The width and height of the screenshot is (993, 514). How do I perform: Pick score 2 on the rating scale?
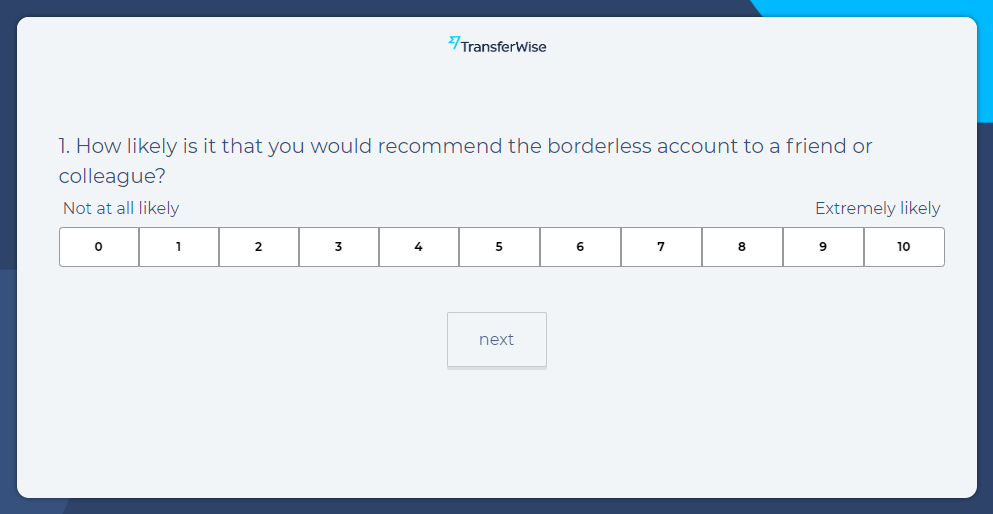(x=259, y=247)
